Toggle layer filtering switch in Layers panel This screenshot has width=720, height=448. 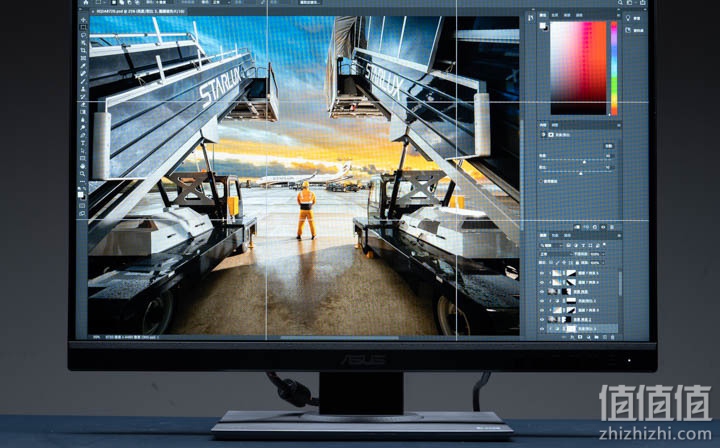coord(604,244)
